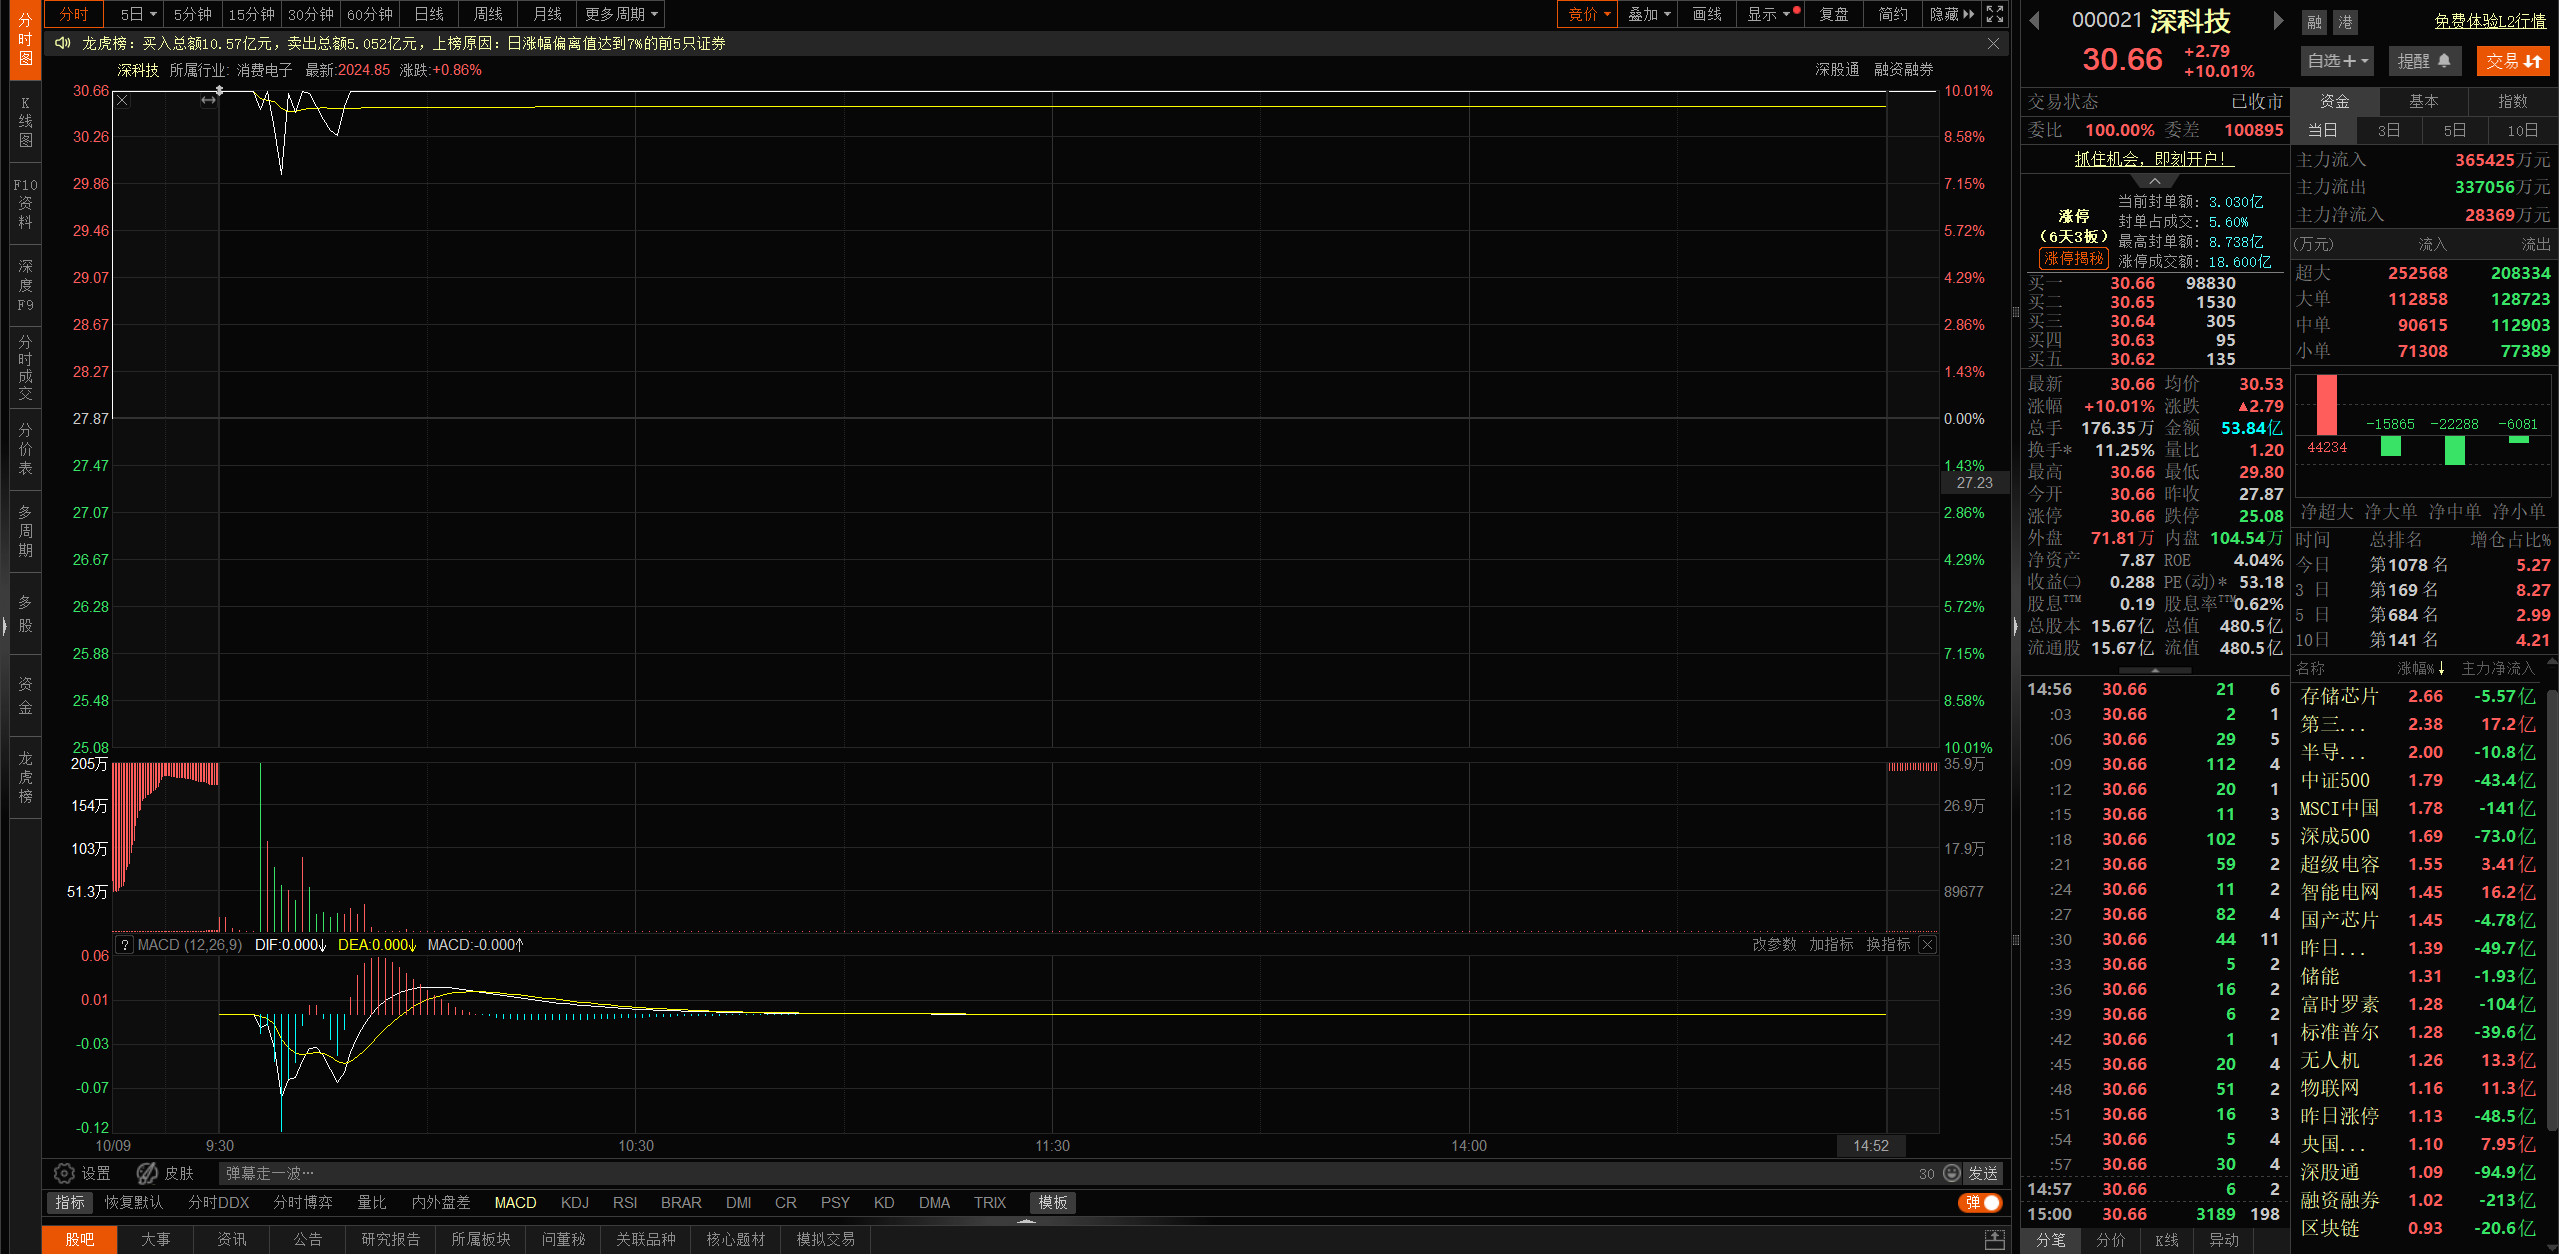Toggle the 弹 danmaku switch
The width and height of the screenshot is (2559, 1254).
pos(1980,1202)
